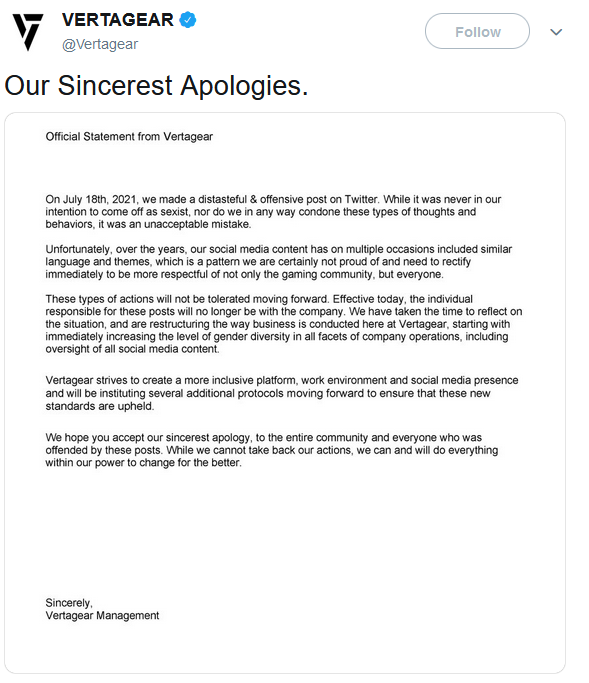Click 'oversight of all social media content' line

(x=132, y=349)
